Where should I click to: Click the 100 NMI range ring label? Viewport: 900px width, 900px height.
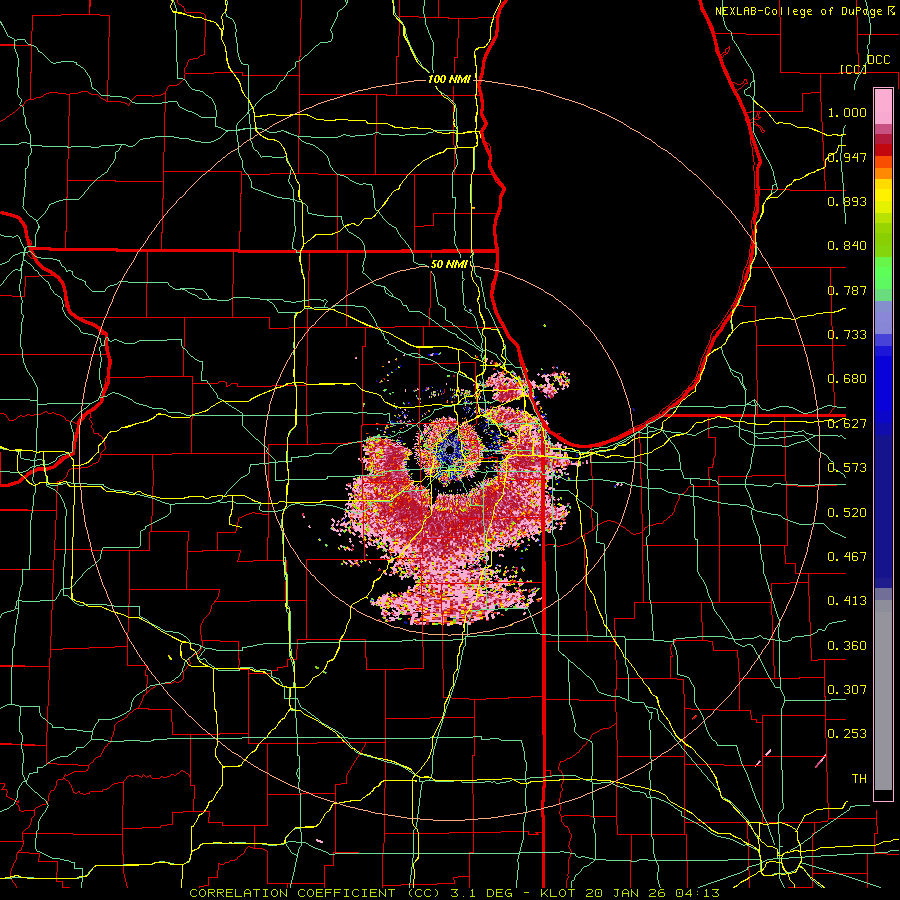pyautogui.click(x=449, y=79)
